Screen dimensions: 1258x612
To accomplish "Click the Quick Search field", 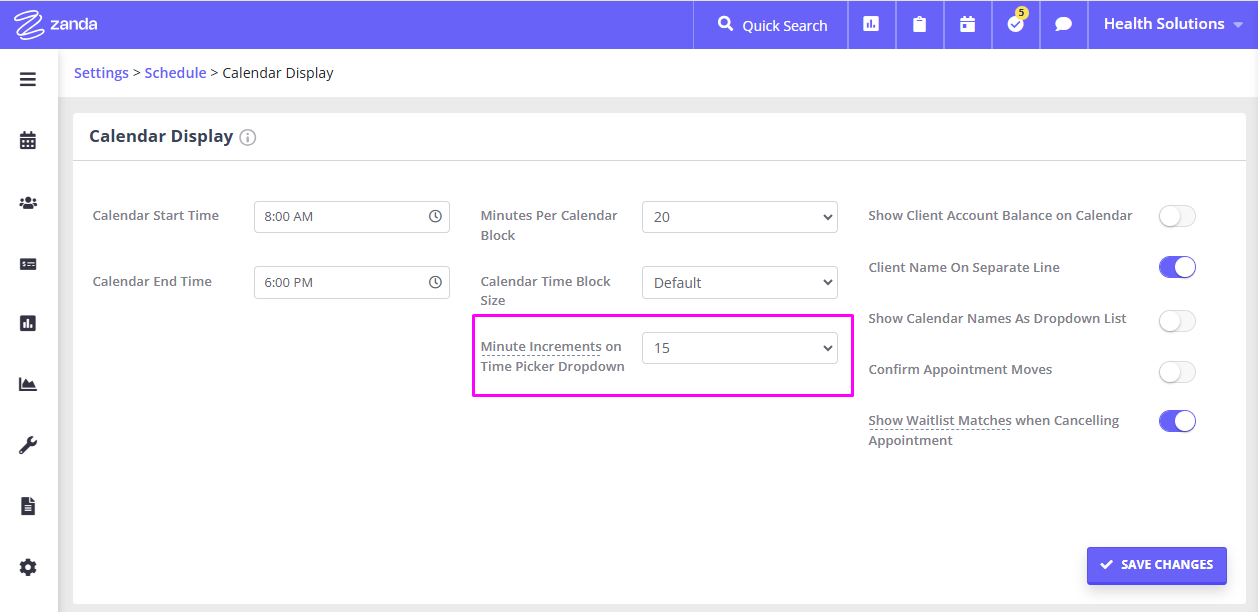I will (770, 25).
